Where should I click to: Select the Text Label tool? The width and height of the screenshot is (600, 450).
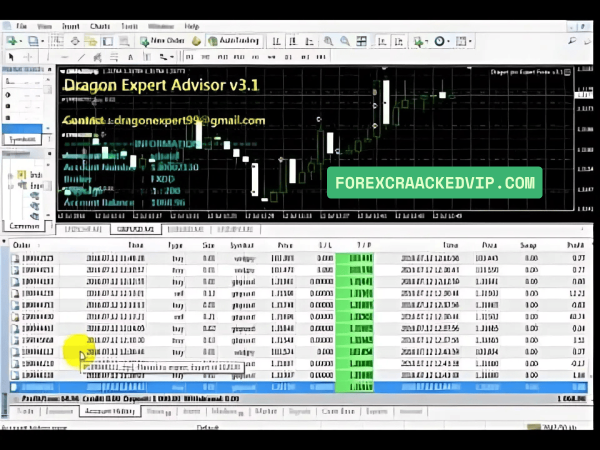[147, 57]
